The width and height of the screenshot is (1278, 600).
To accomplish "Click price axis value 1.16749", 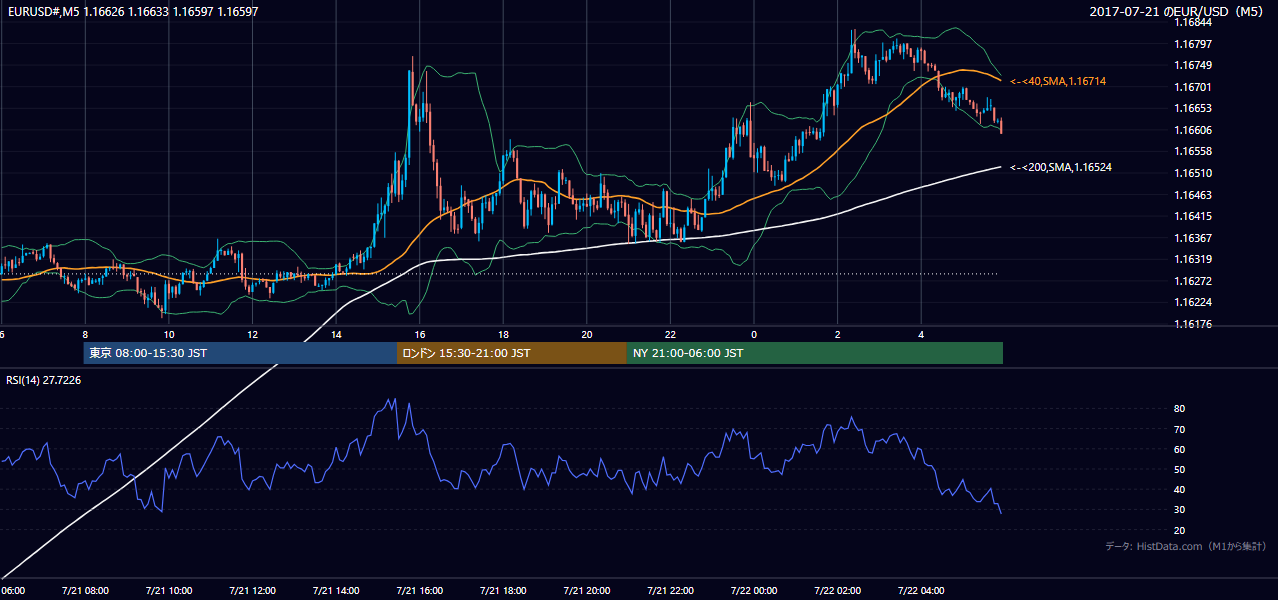I will [1193, 65].
